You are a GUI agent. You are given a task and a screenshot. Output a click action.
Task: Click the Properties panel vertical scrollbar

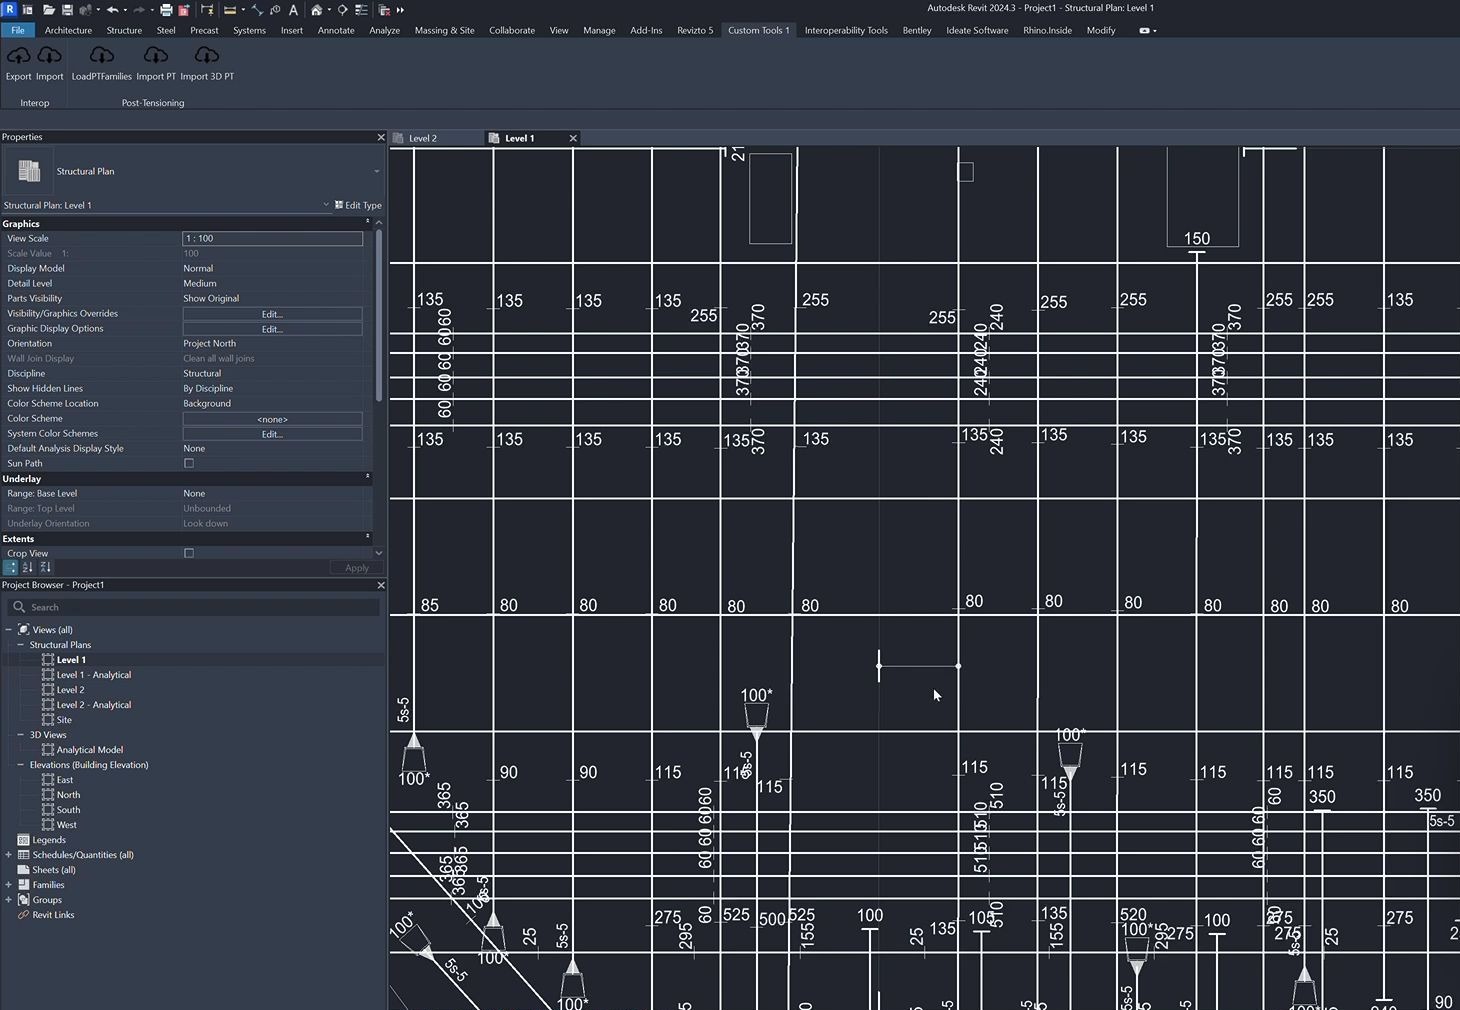(378, 315)
